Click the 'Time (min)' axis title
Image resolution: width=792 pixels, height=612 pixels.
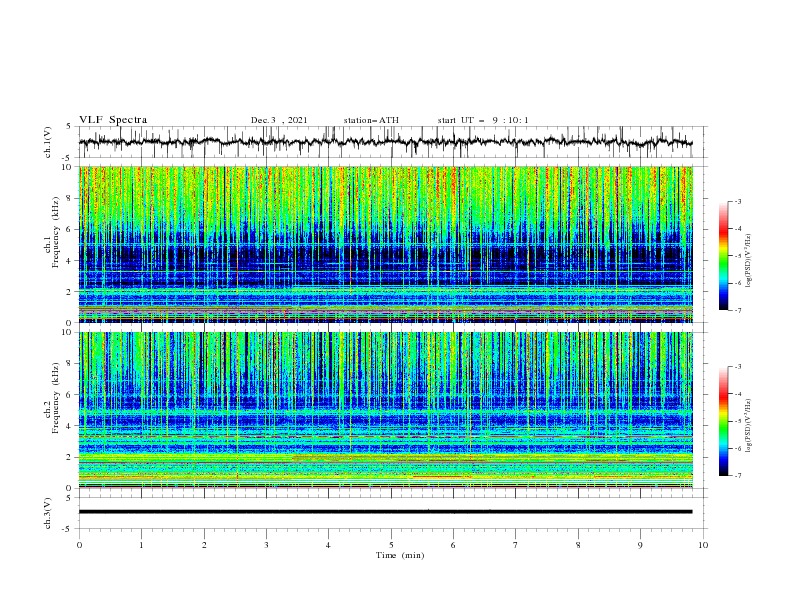400,555
